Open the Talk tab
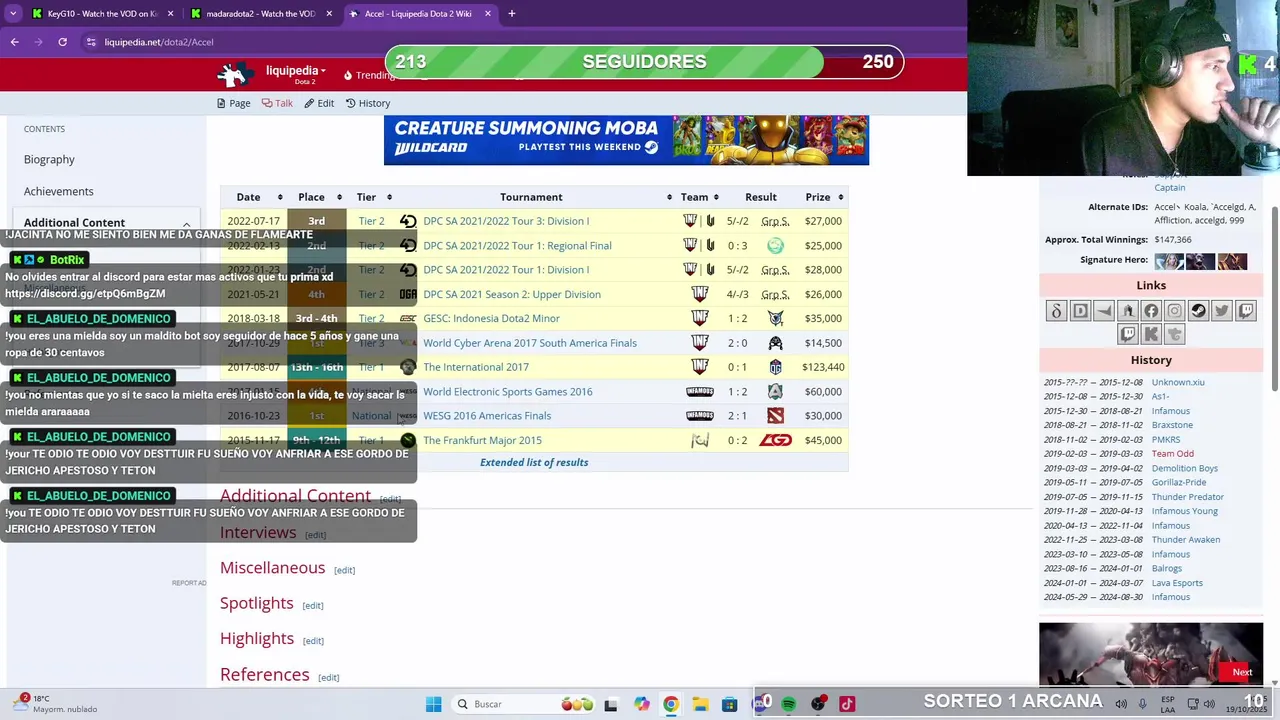The height and width of the screenshot is (720, 1280). (277, 103)
